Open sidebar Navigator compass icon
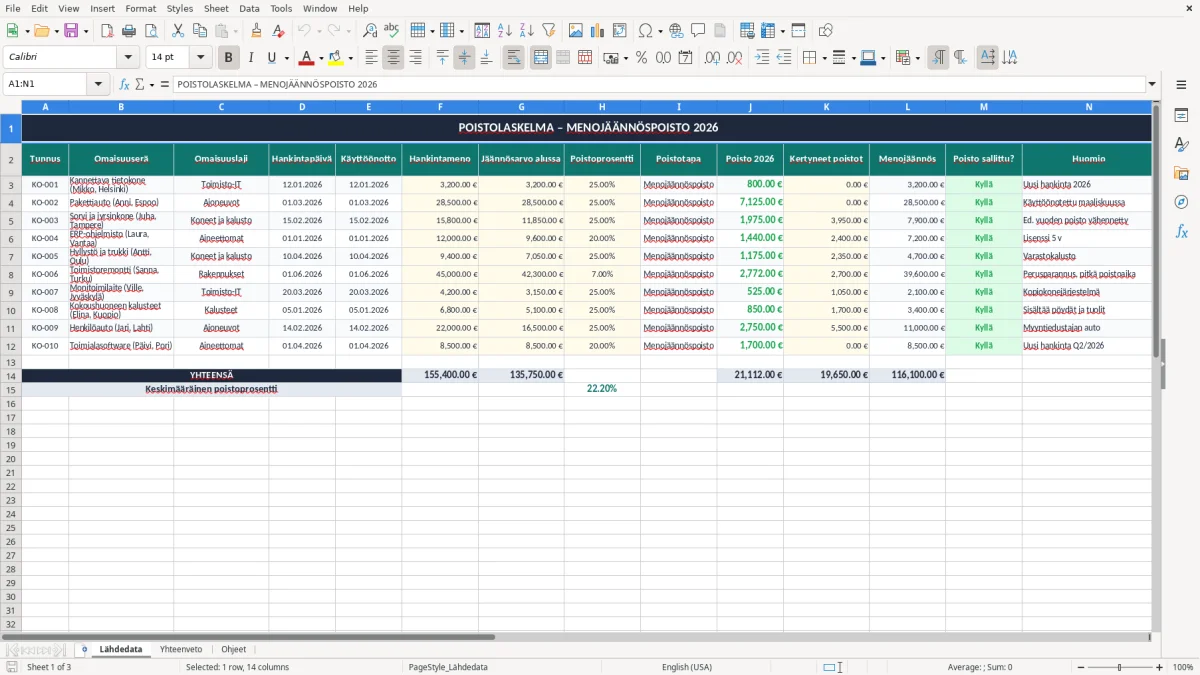Viewport: 1200px width, 675px height. (x=1181, y=202)
